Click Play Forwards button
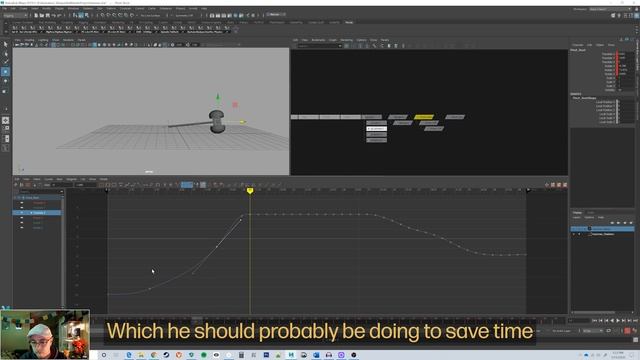The height and width of the screenshot is (360, 640). pos(618,321)
